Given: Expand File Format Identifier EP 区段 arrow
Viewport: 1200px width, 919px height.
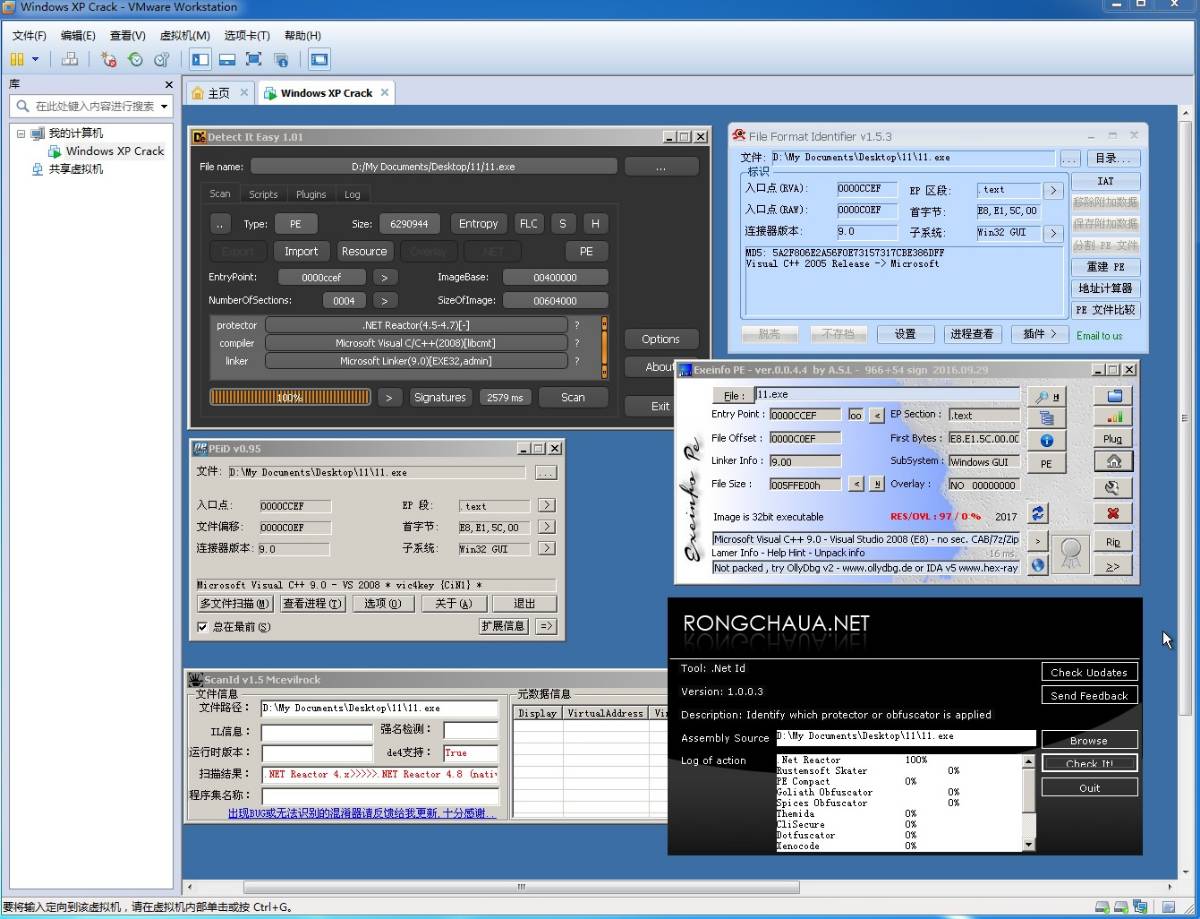Looking at the screenshot, I should 1052,189.
